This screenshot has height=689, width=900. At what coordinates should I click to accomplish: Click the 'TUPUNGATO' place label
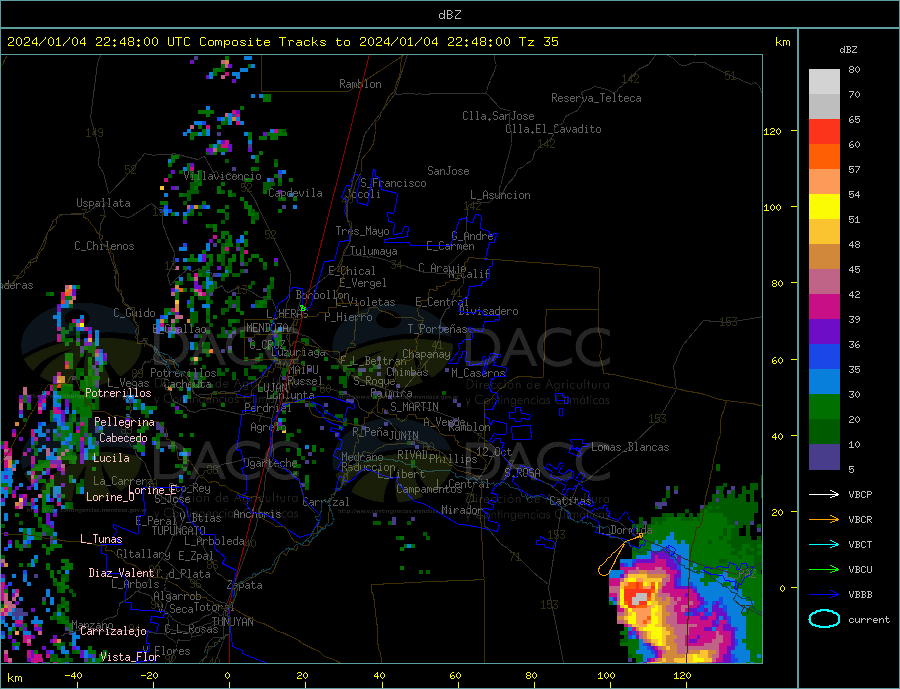tap(179, 531)
